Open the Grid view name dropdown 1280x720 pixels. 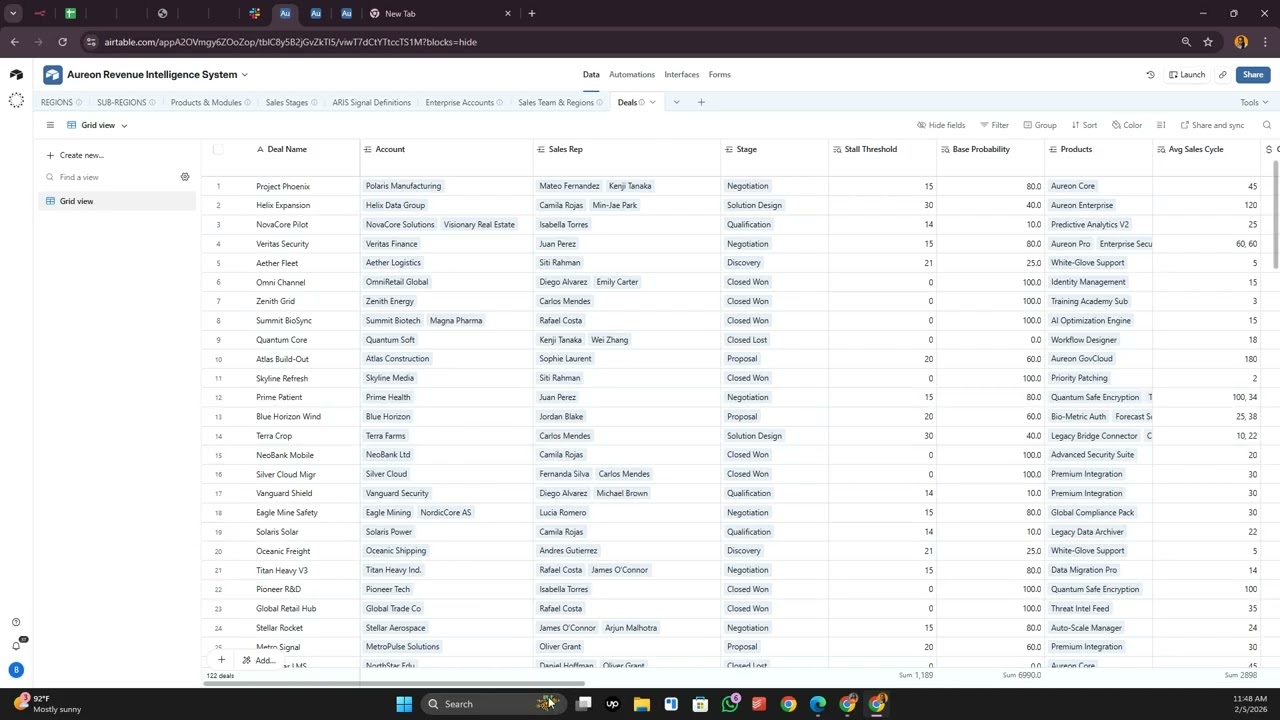[x=97, y=125]
